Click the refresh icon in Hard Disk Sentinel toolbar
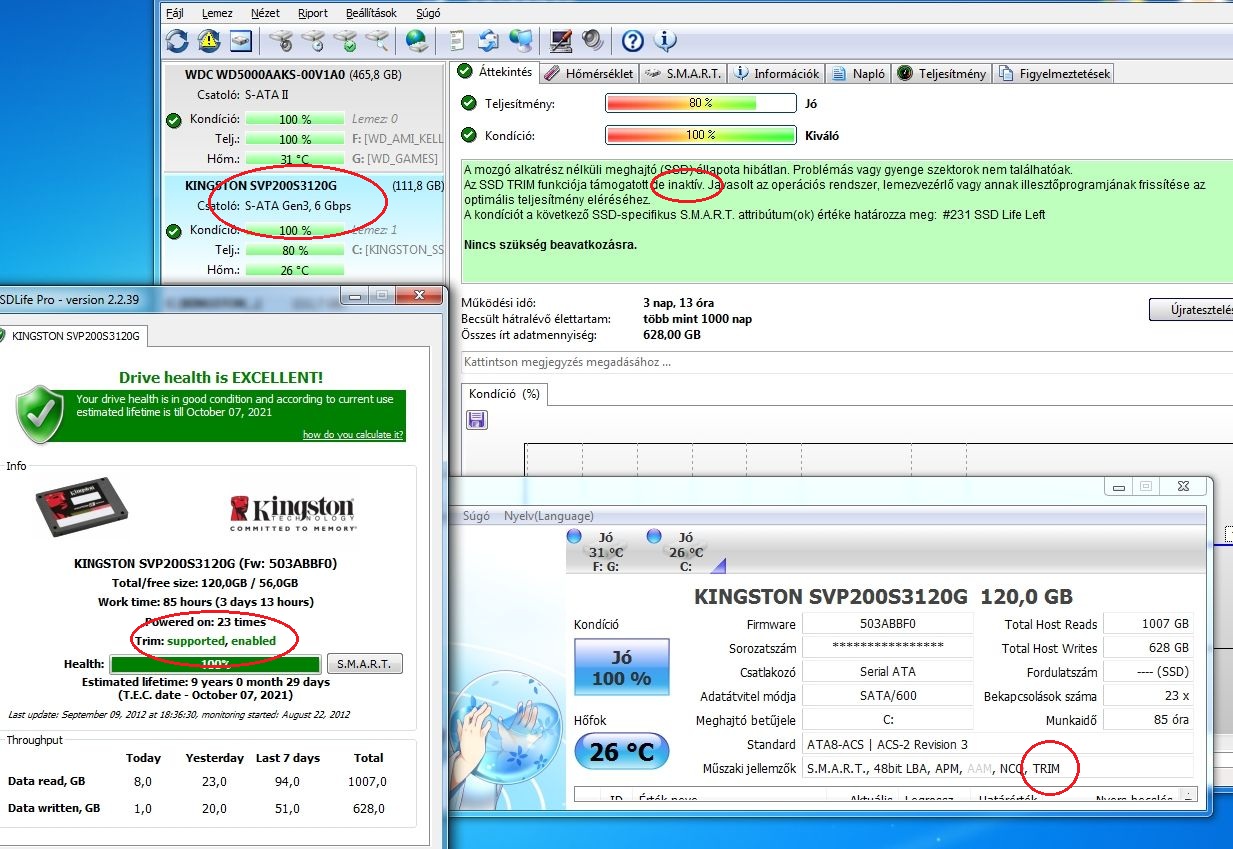 click(177, 41)
